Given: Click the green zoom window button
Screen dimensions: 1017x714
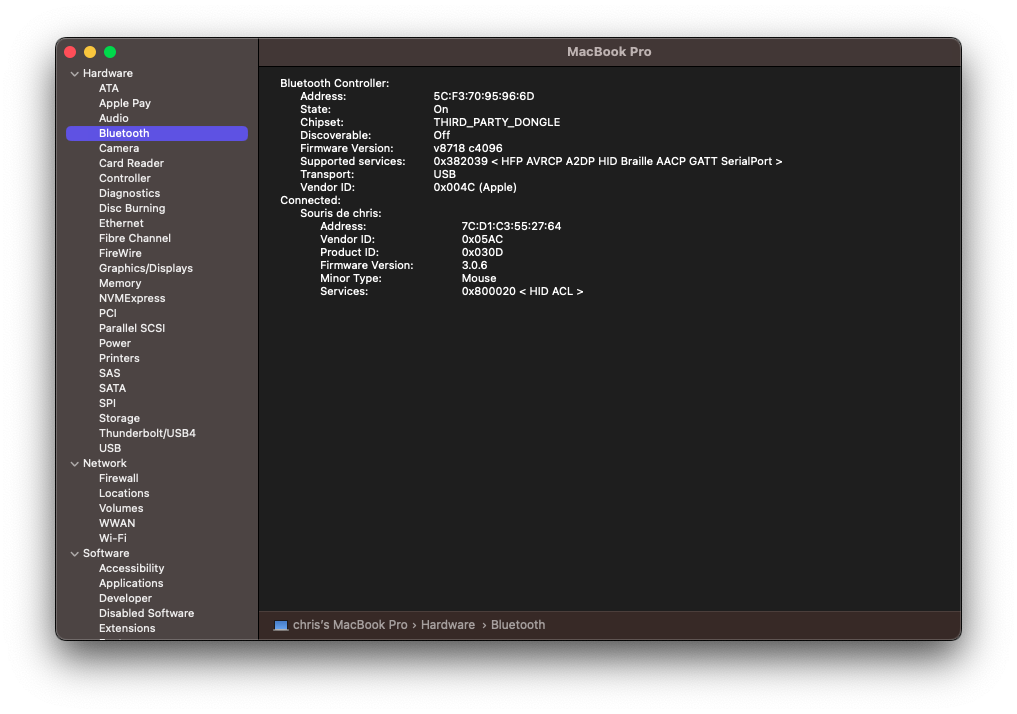Looking at the screenshot, I should pos(110,52).
